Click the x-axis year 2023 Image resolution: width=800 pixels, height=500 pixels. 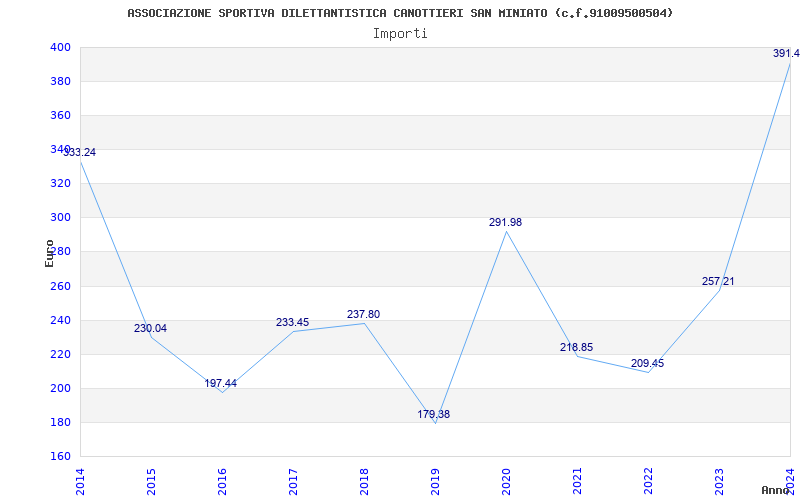(718, 482)
